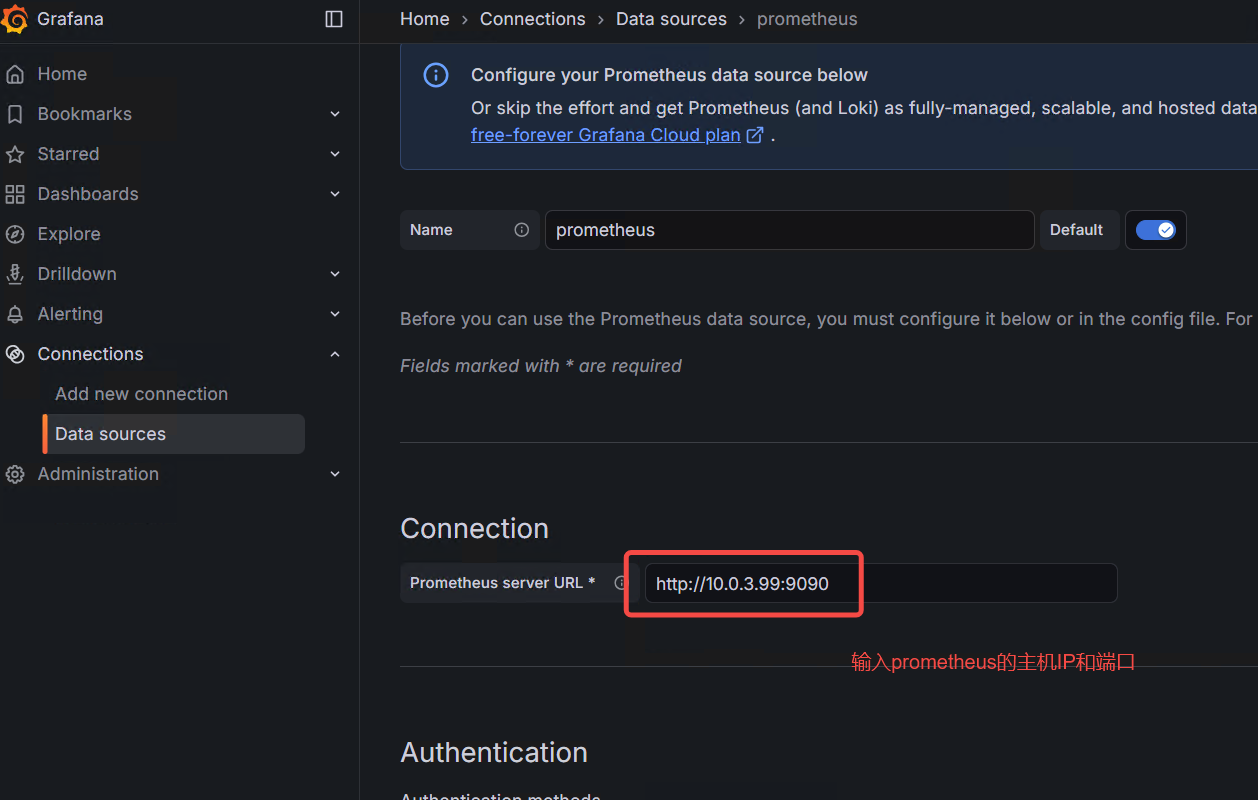Collapse the Connections section chevron
This screenshot has width=1258, height=800.
(335, 354)
